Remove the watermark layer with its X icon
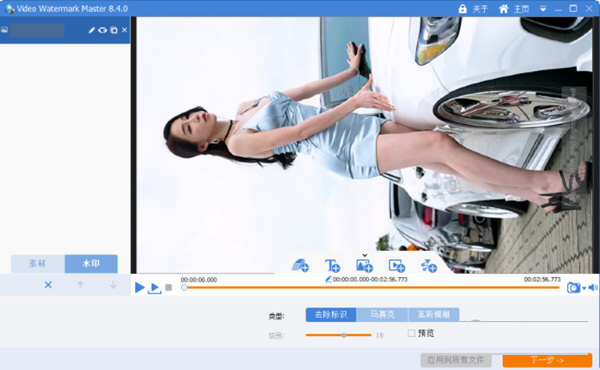Screen dimensions: 600x370 [124, 29]
